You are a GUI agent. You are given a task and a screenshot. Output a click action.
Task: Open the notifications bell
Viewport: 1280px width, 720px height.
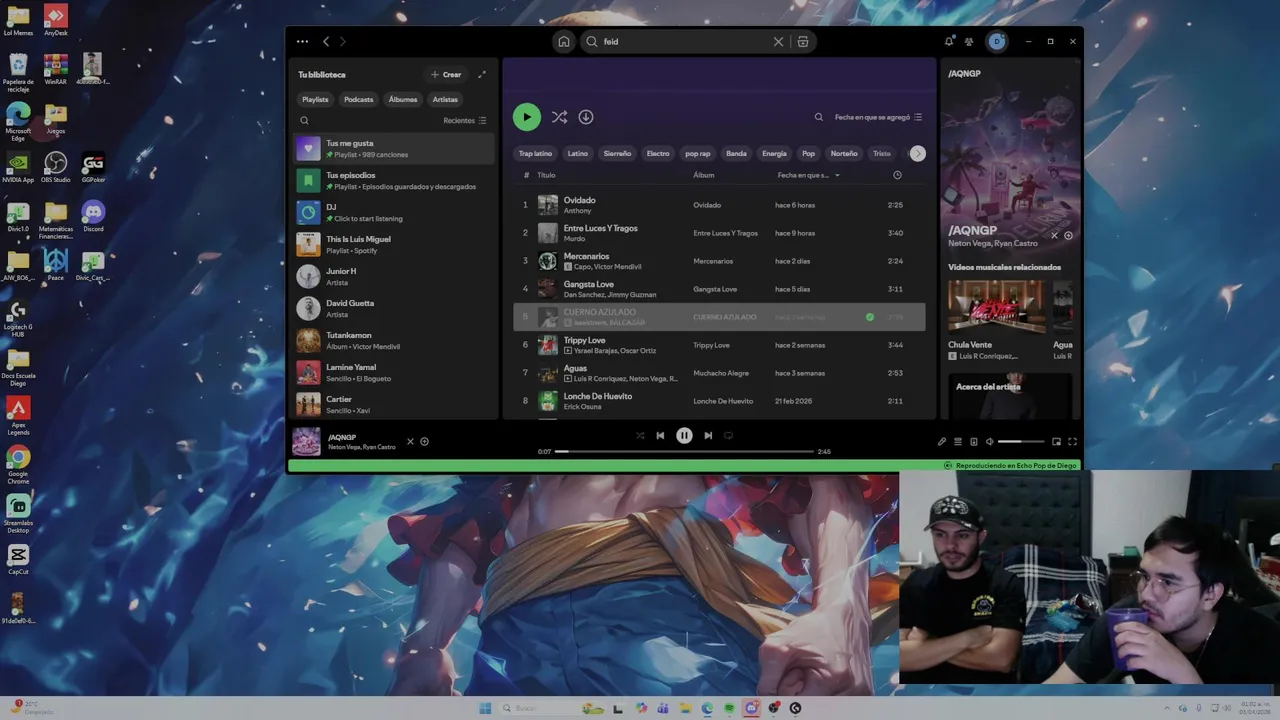(949, 42)
